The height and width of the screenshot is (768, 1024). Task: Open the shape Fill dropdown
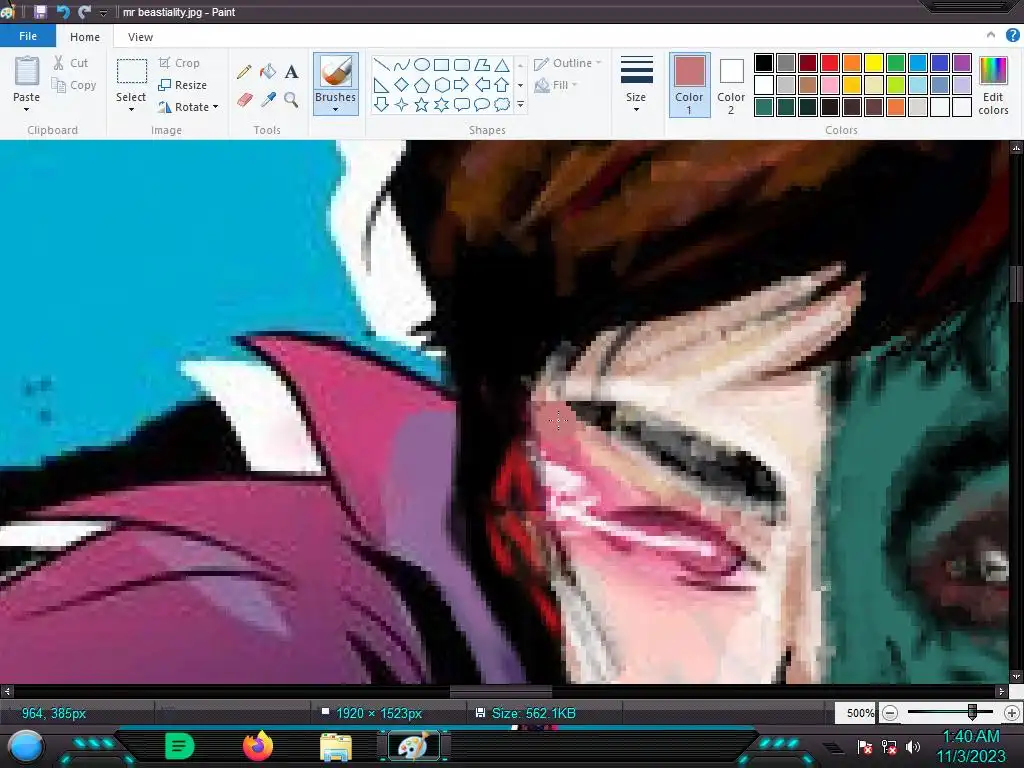coord(556,85)
